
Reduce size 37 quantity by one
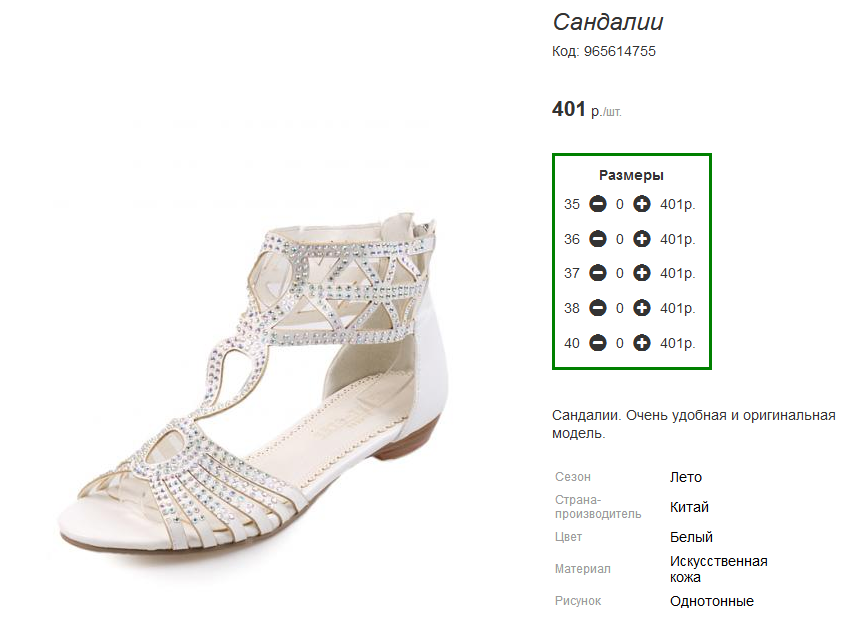click(597, 273)
